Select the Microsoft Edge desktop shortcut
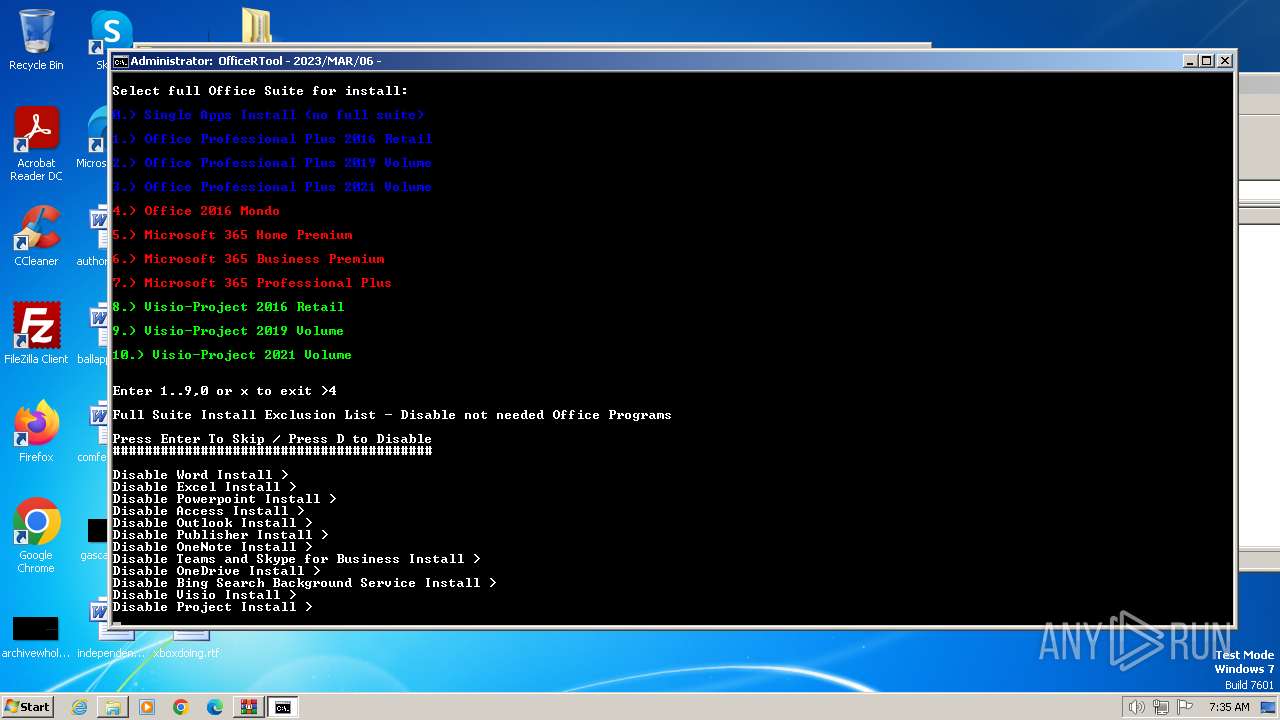 coord(98,138)
